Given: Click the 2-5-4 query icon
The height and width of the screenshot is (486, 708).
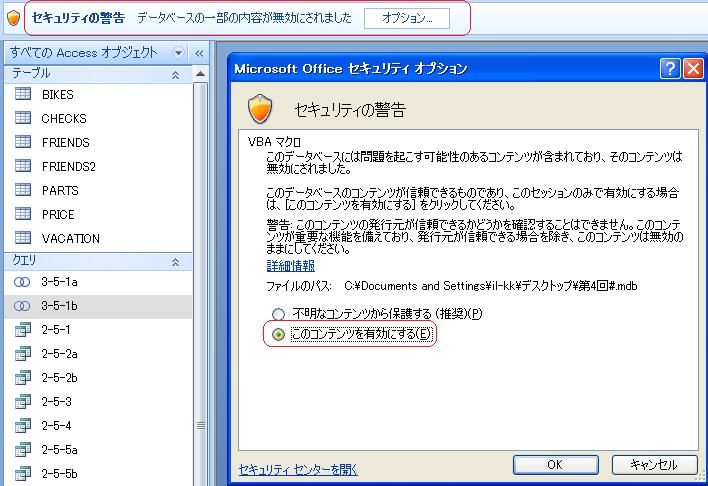Looking at the screenshot, I should [x=23, y=426].
